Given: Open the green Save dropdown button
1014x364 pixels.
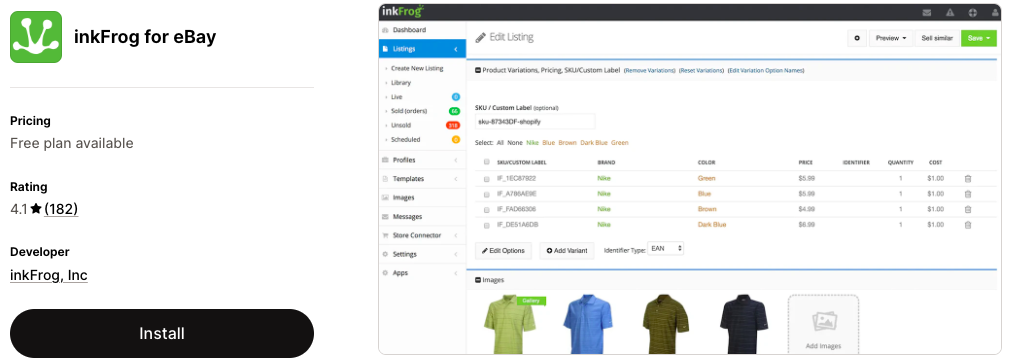Looking at the screenshot, I should point(978,38).
